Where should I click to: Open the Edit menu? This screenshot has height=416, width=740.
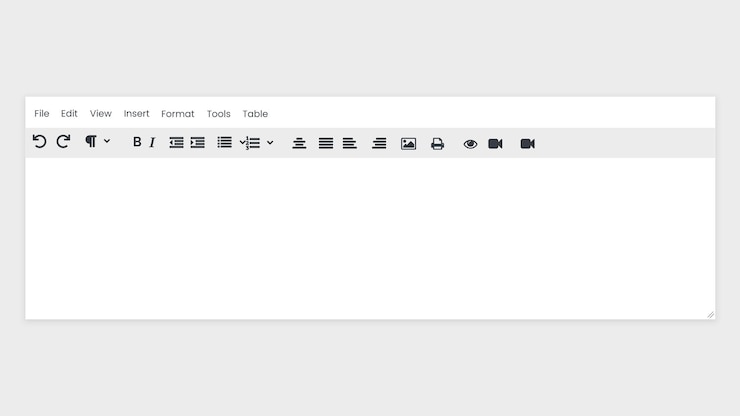69,113
